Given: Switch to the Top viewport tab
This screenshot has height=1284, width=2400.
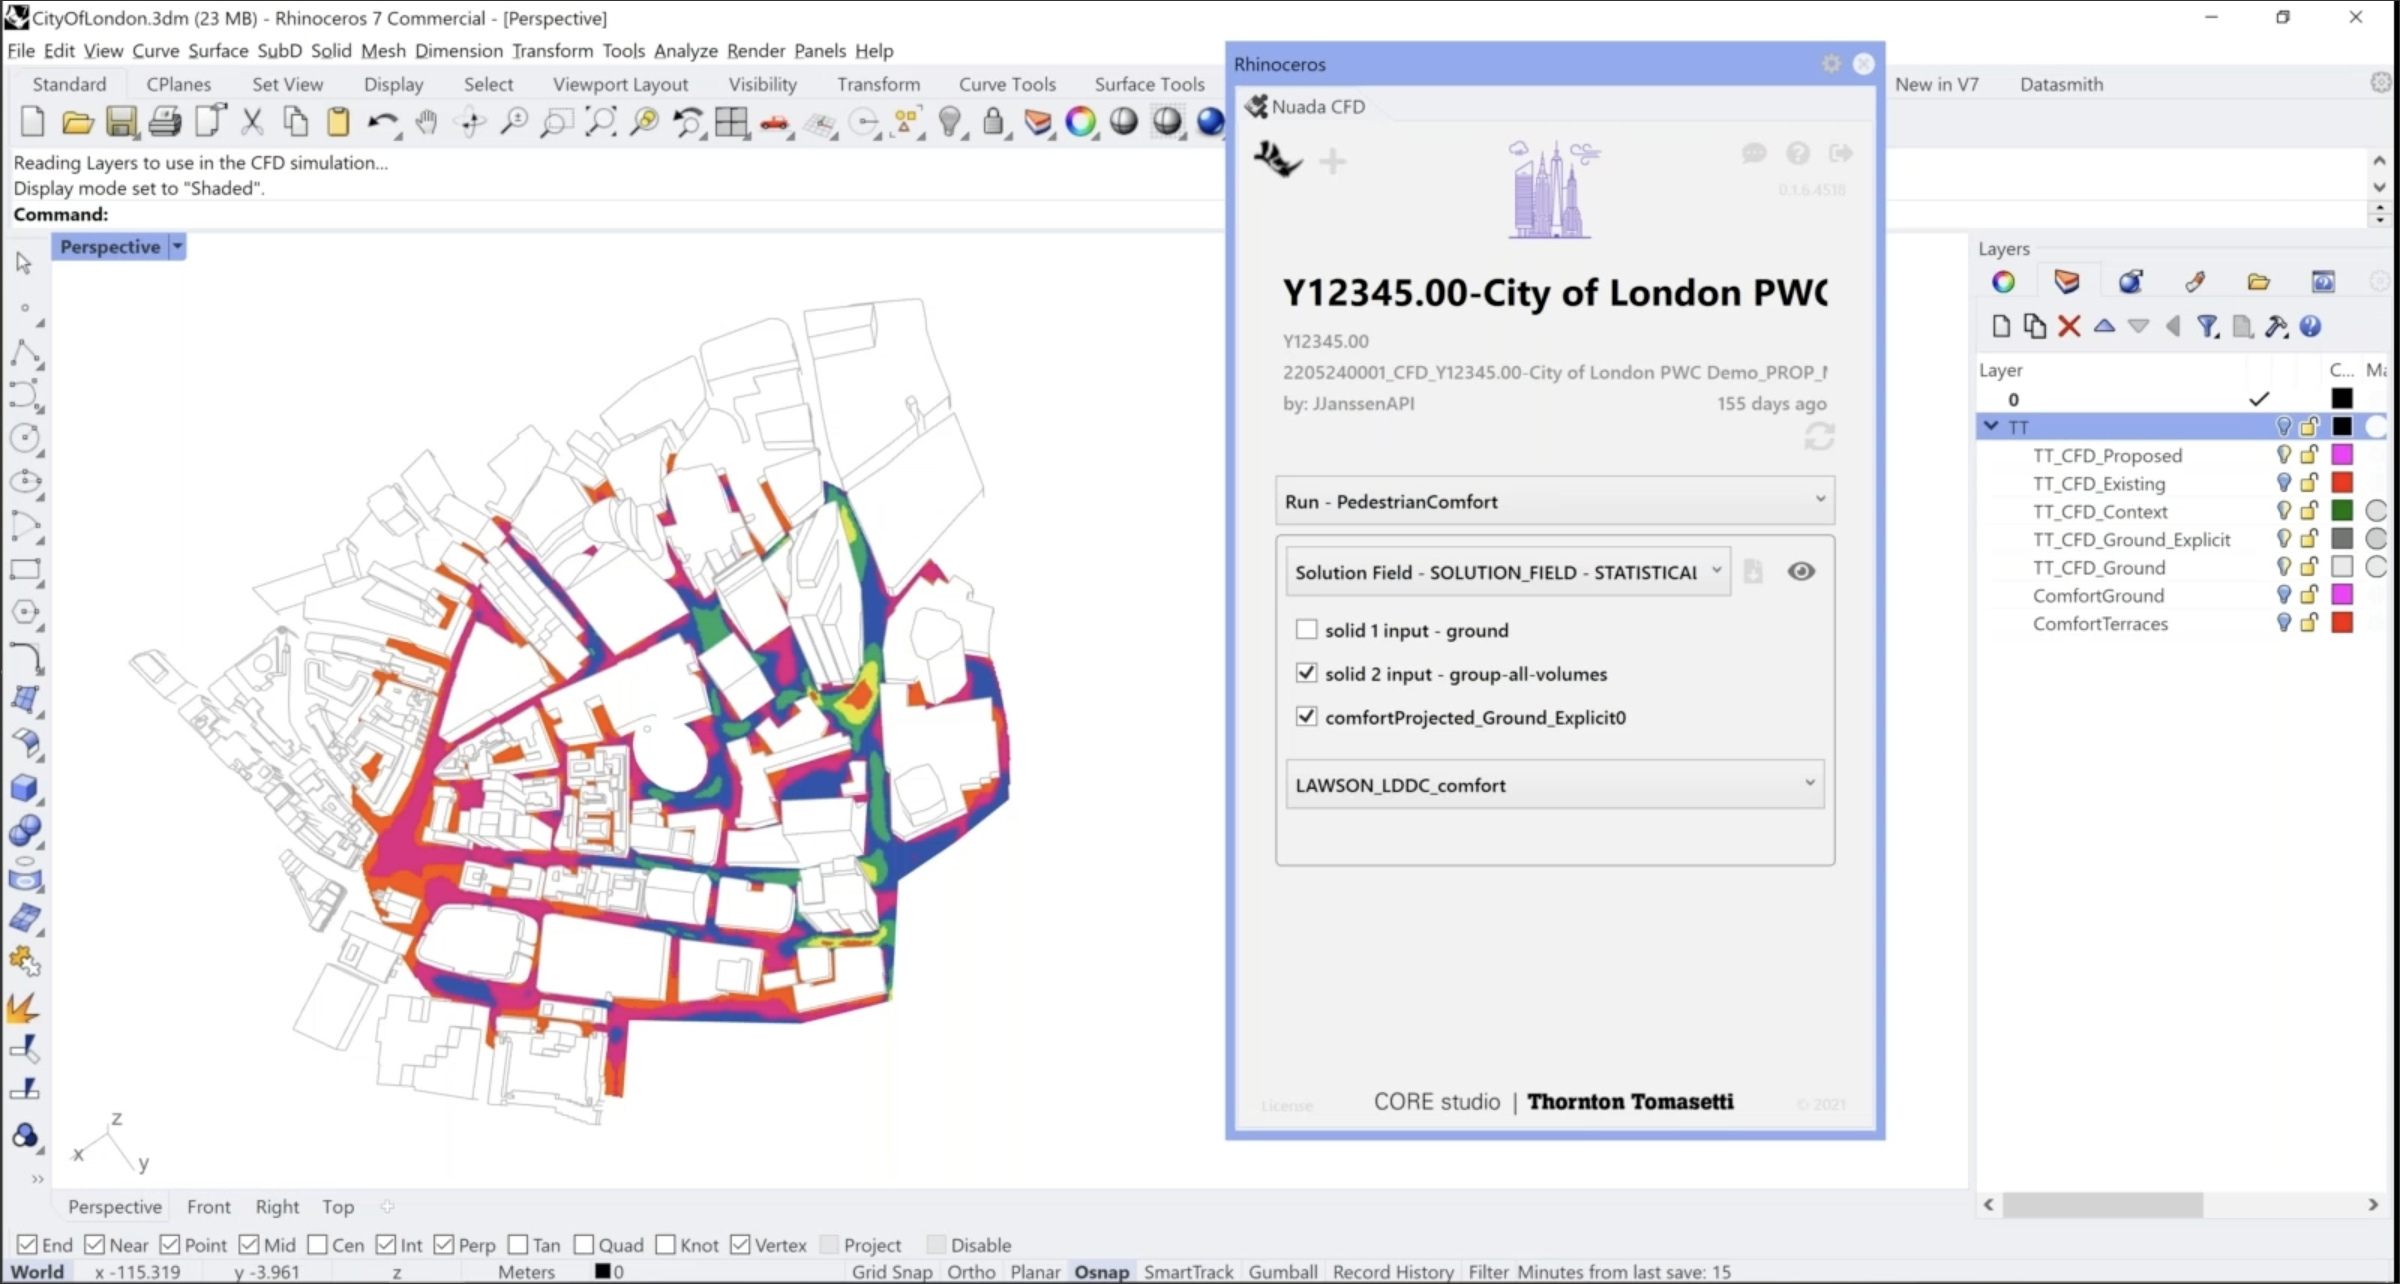Looking at the screenshot, I should pyautogui.click(x=338, y=1207).
